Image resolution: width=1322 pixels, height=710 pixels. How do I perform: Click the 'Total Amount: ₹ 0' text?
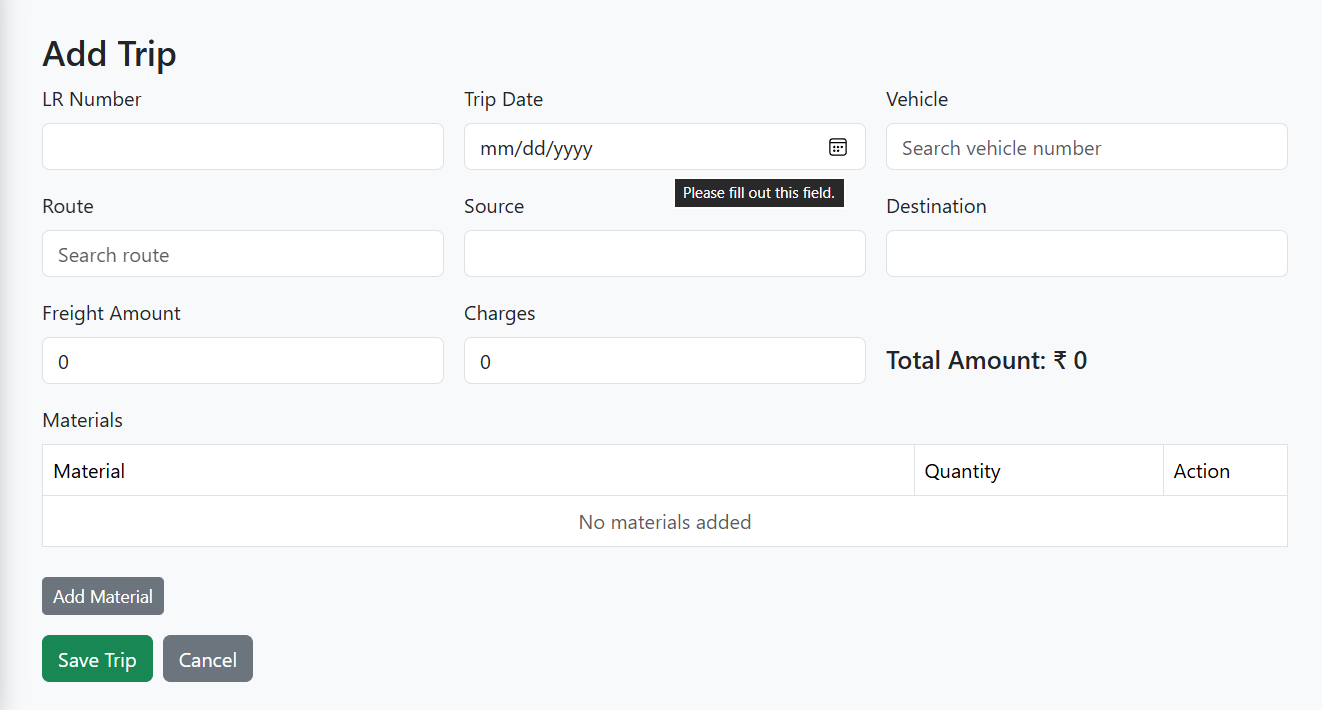pos(987,361)
